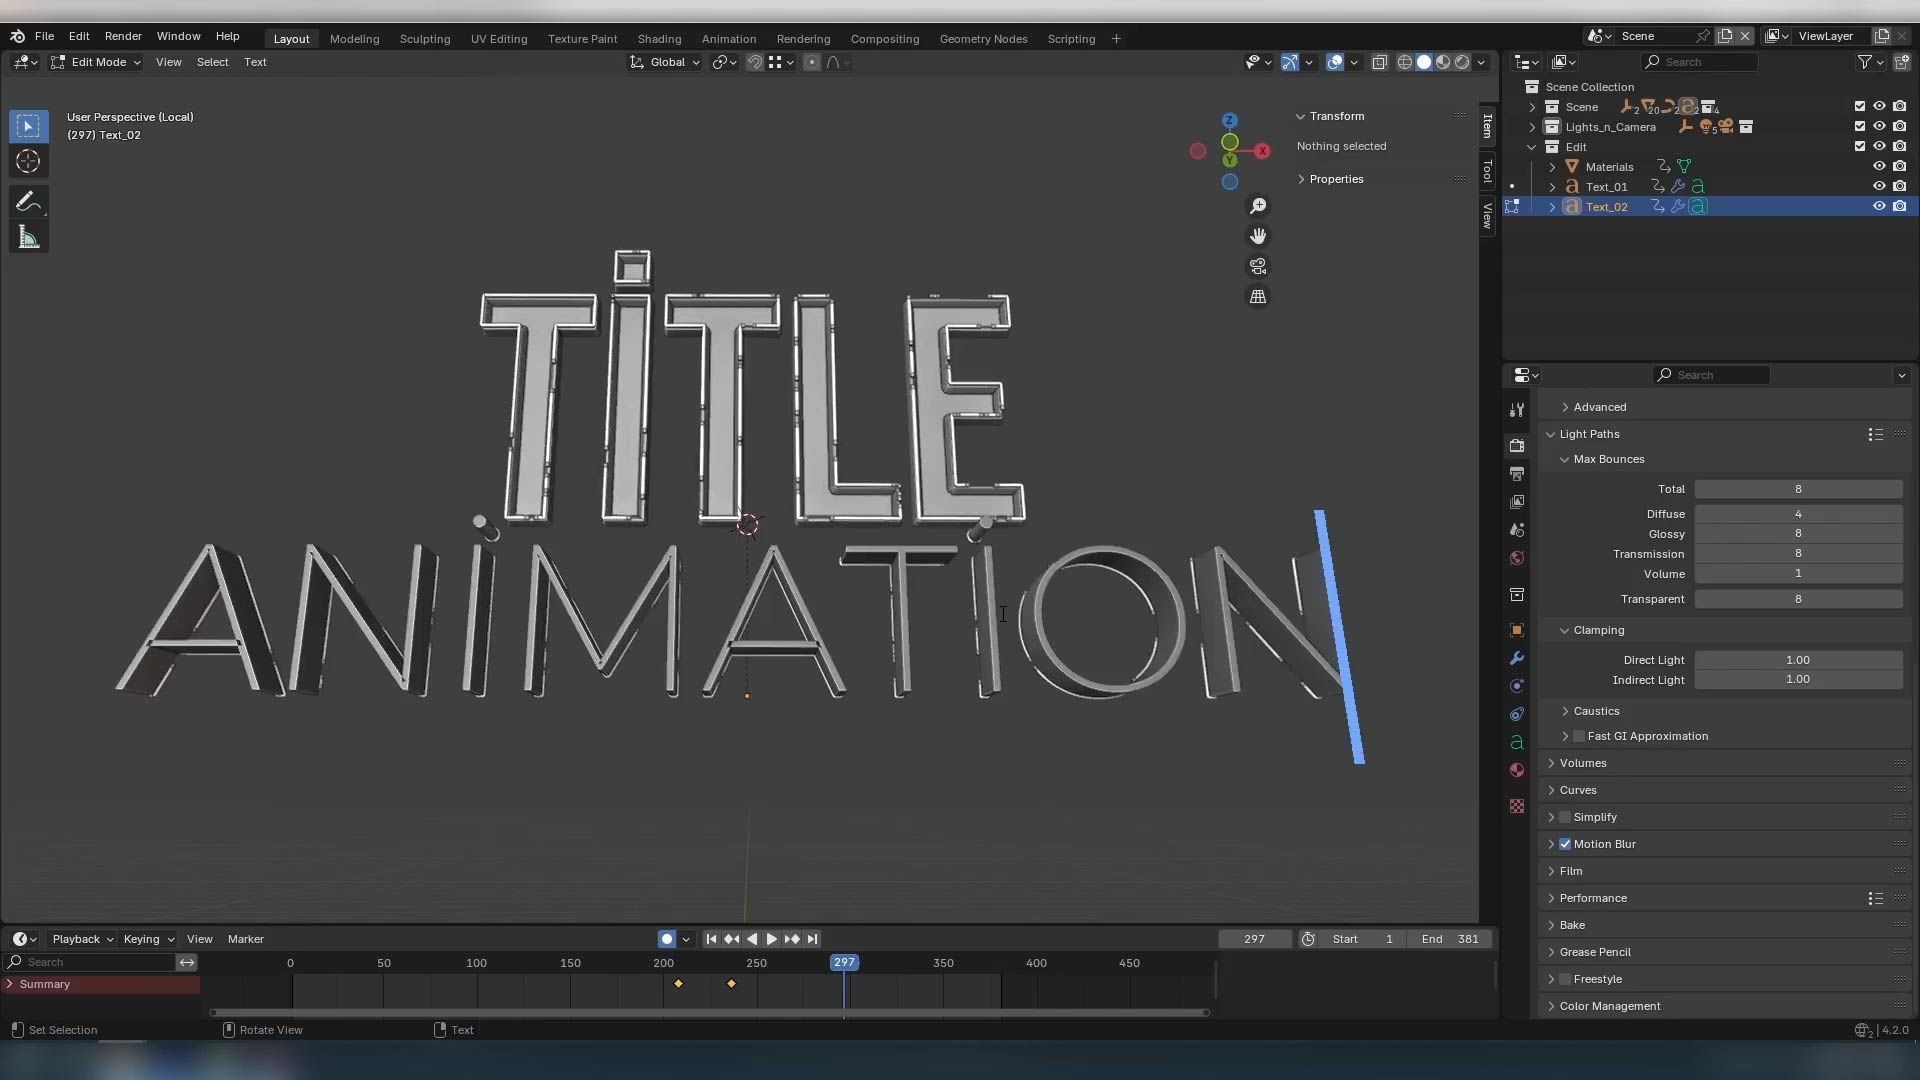The width and height of the screenshot is (1920, 1080).
Task: Open the Output properties printer tab
Action: click(x=1517, y=473)
